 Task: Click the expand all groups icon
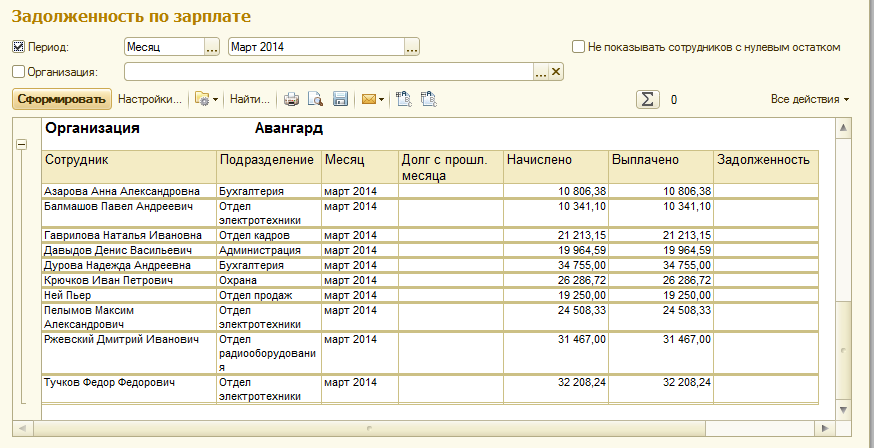(404, 99)
